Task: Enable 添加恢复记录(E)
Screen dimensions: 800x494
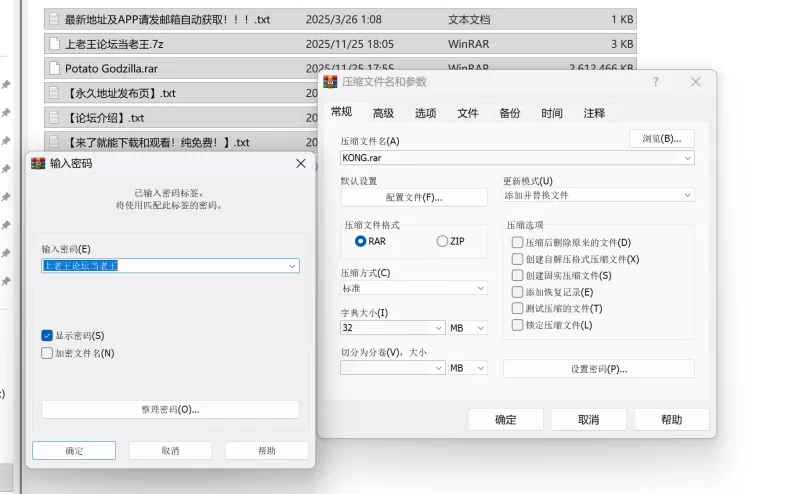Action: (x=517, y=292)
